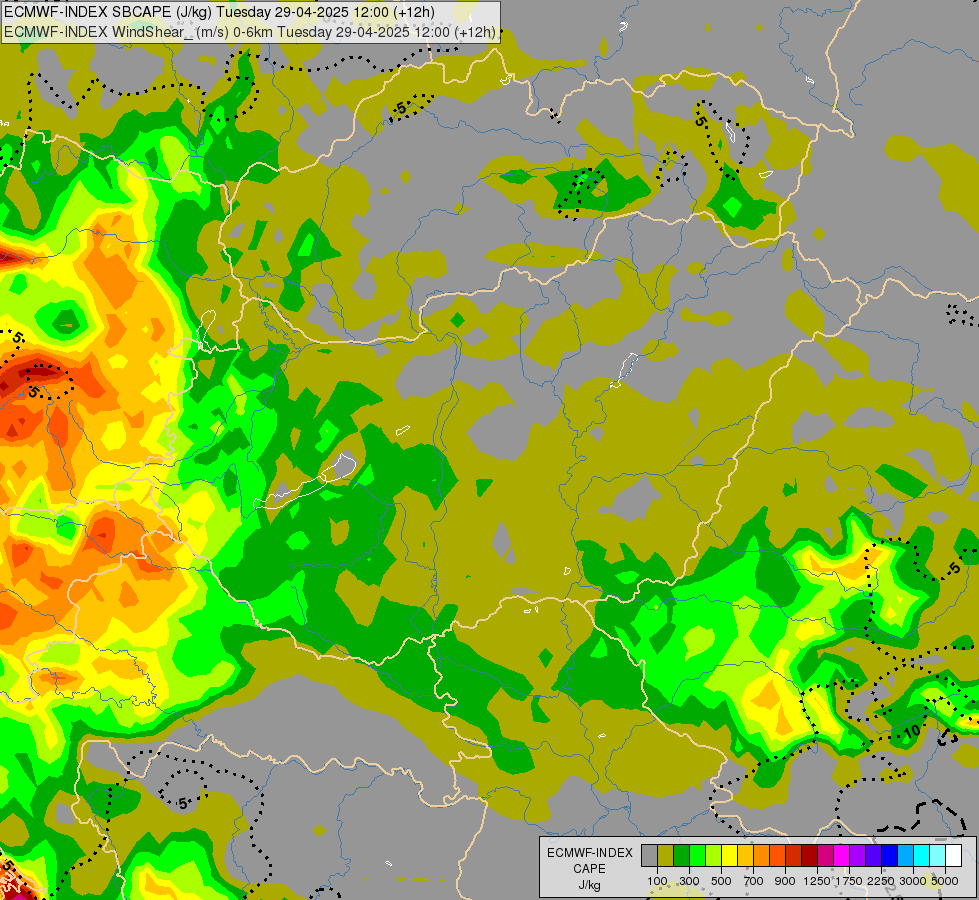Image resolution: width=979 pixels, height=900 pixels.
Task: Click the 500 legend value label
Action: (x=721, y=881)
